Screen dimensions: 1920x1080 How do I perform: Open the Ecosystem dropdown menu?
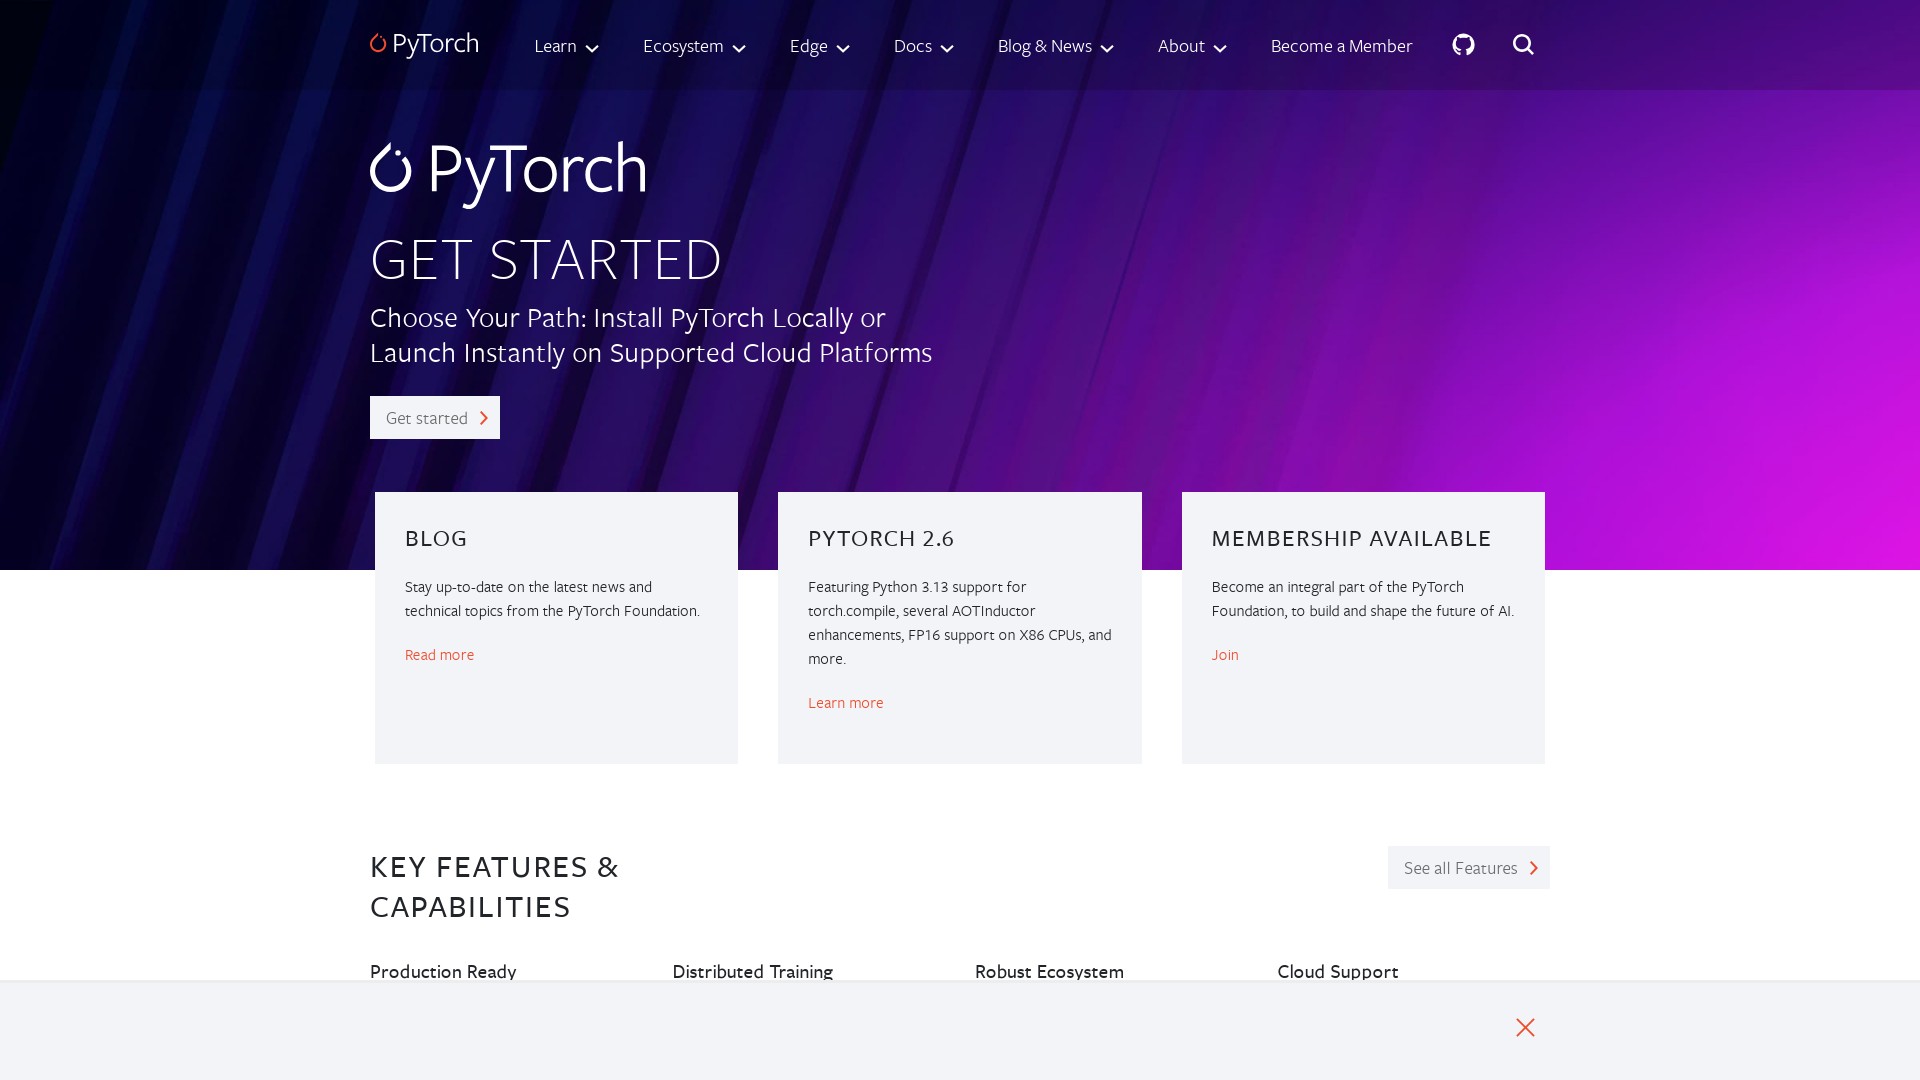(x=694, y=46)
